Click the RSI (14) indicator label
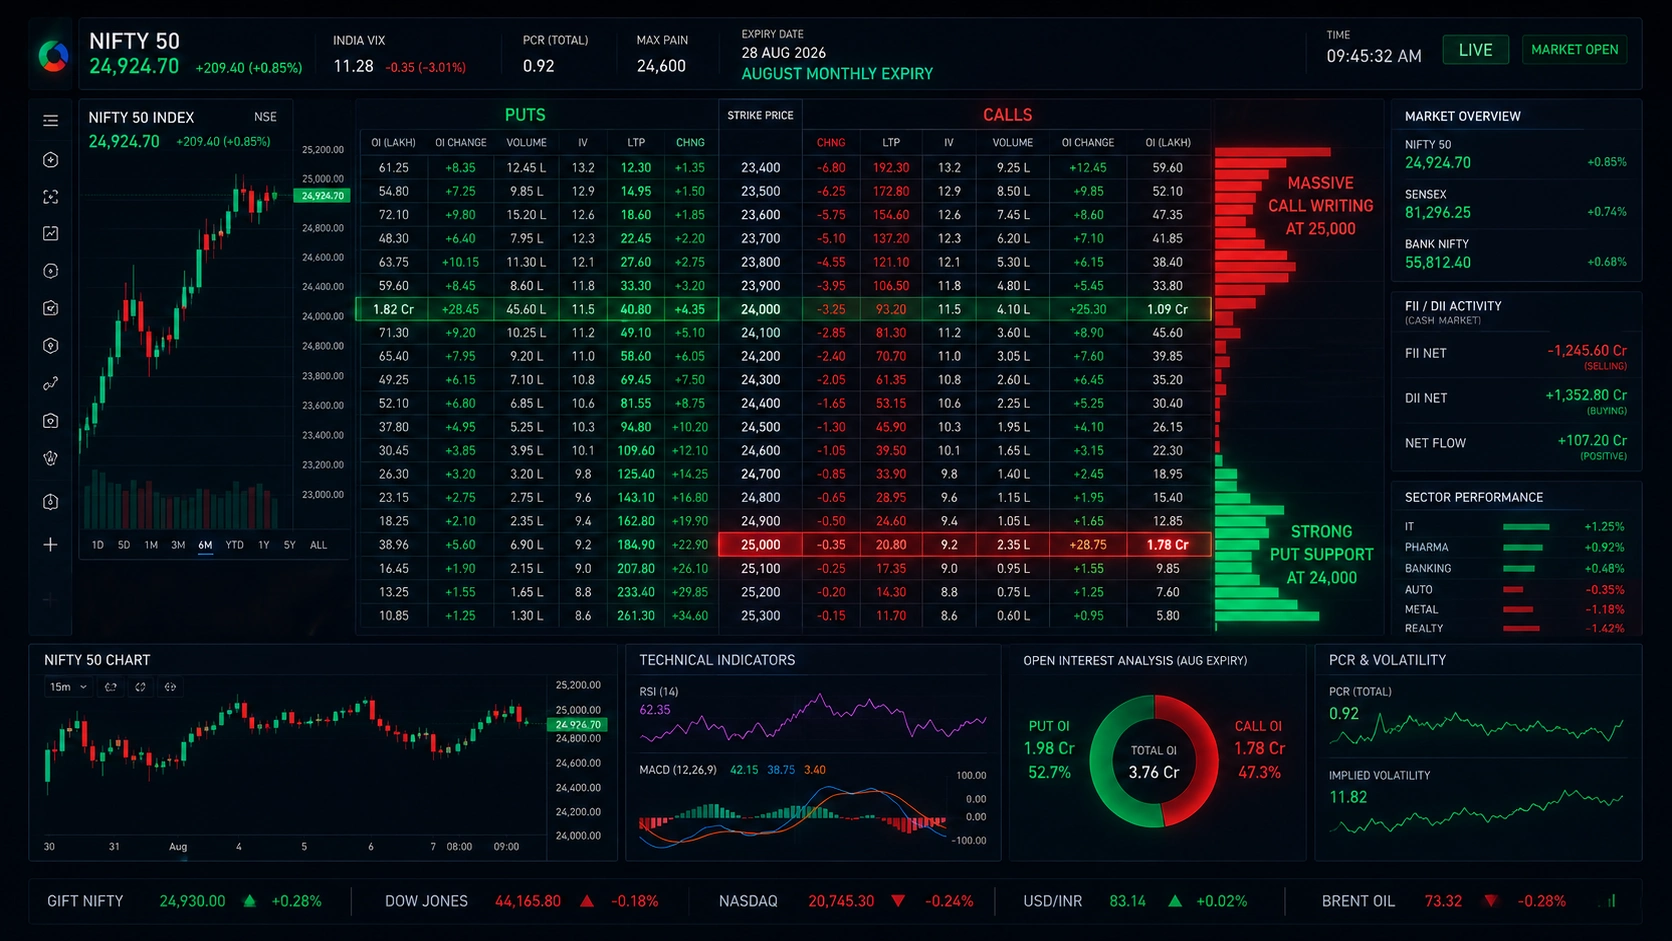The height and width of the screenshot is (941, 1672). (659, 692)
